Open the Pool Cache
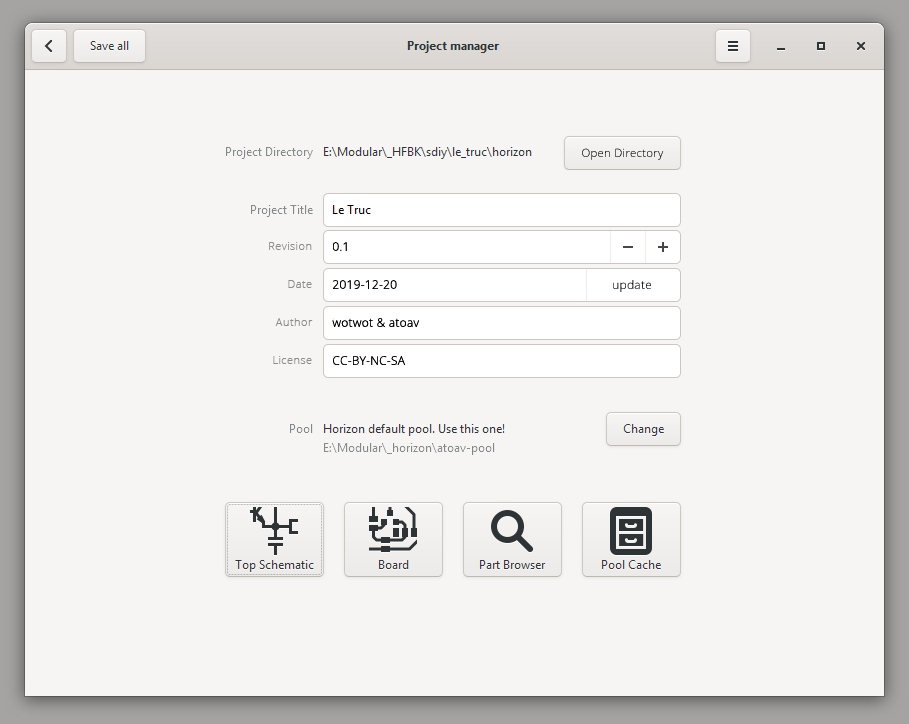 coord(631,539)
